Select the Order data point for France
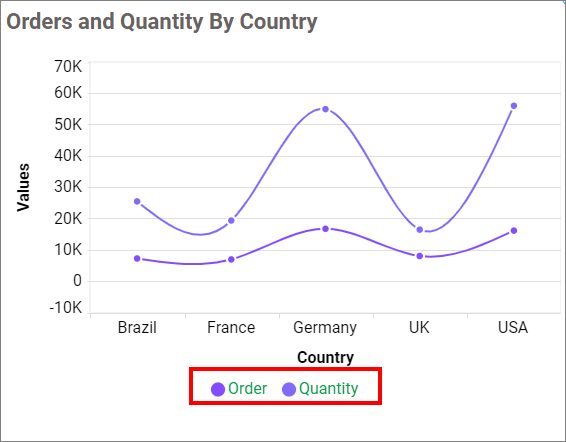Screen dimensions: 566x442 coord(231,259)
